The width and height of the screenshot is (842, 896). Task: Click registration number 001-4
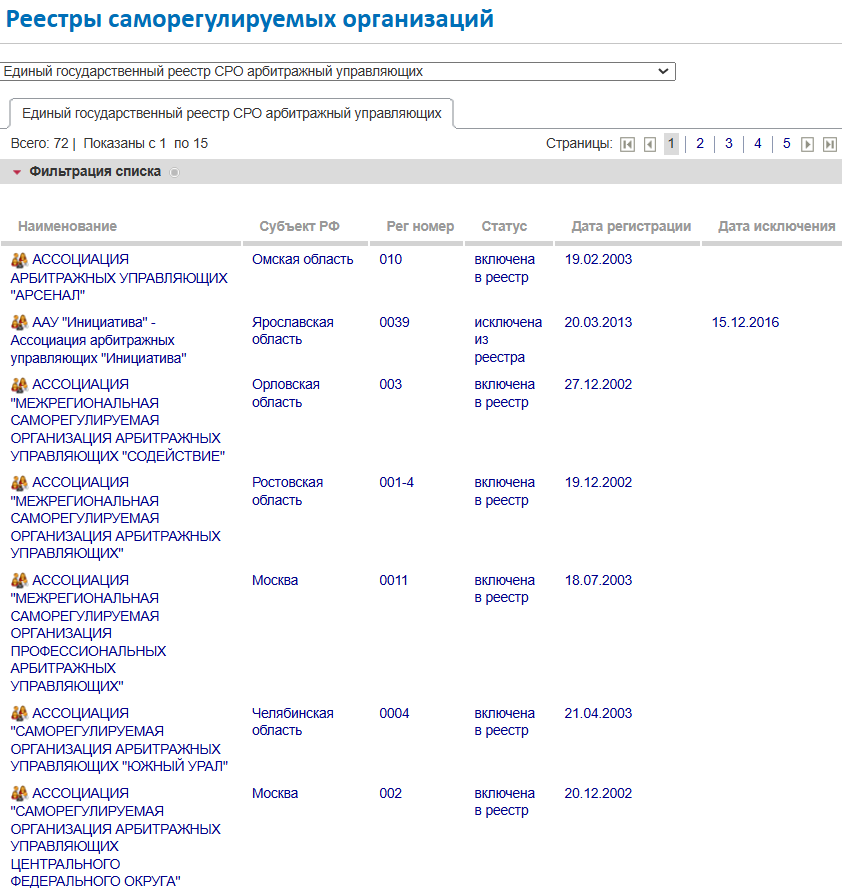pyautogui.click(x=396, y=483)
